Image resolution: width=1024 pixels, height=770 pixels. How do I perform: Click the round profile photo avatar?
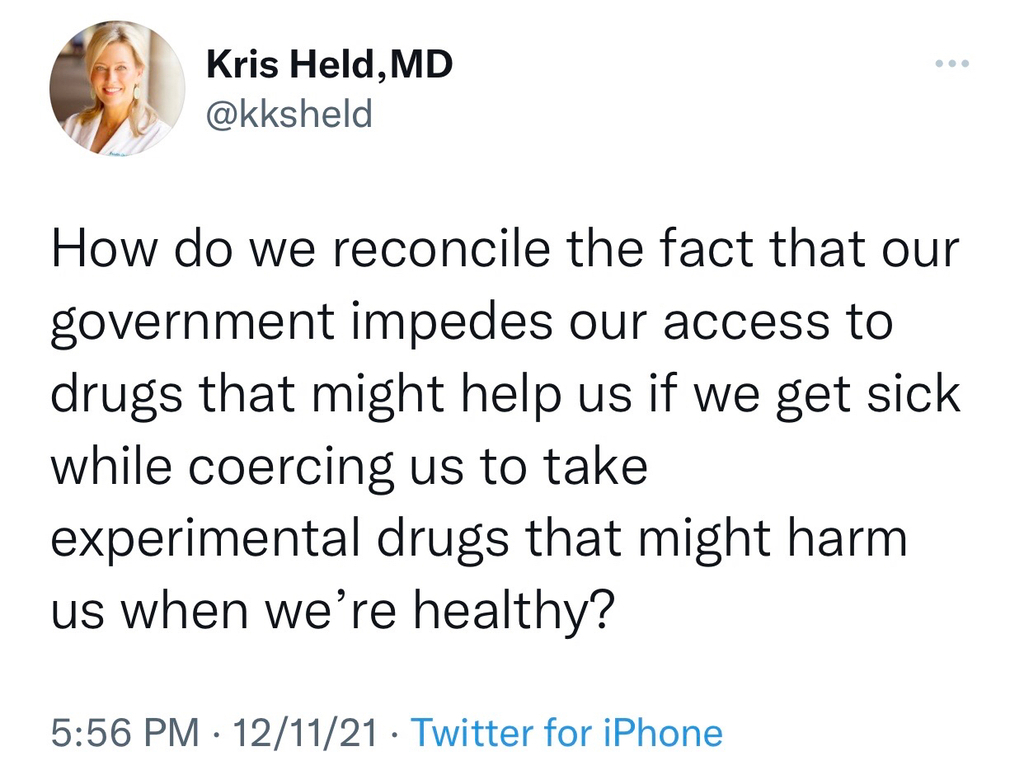click(x=117, y=88)
